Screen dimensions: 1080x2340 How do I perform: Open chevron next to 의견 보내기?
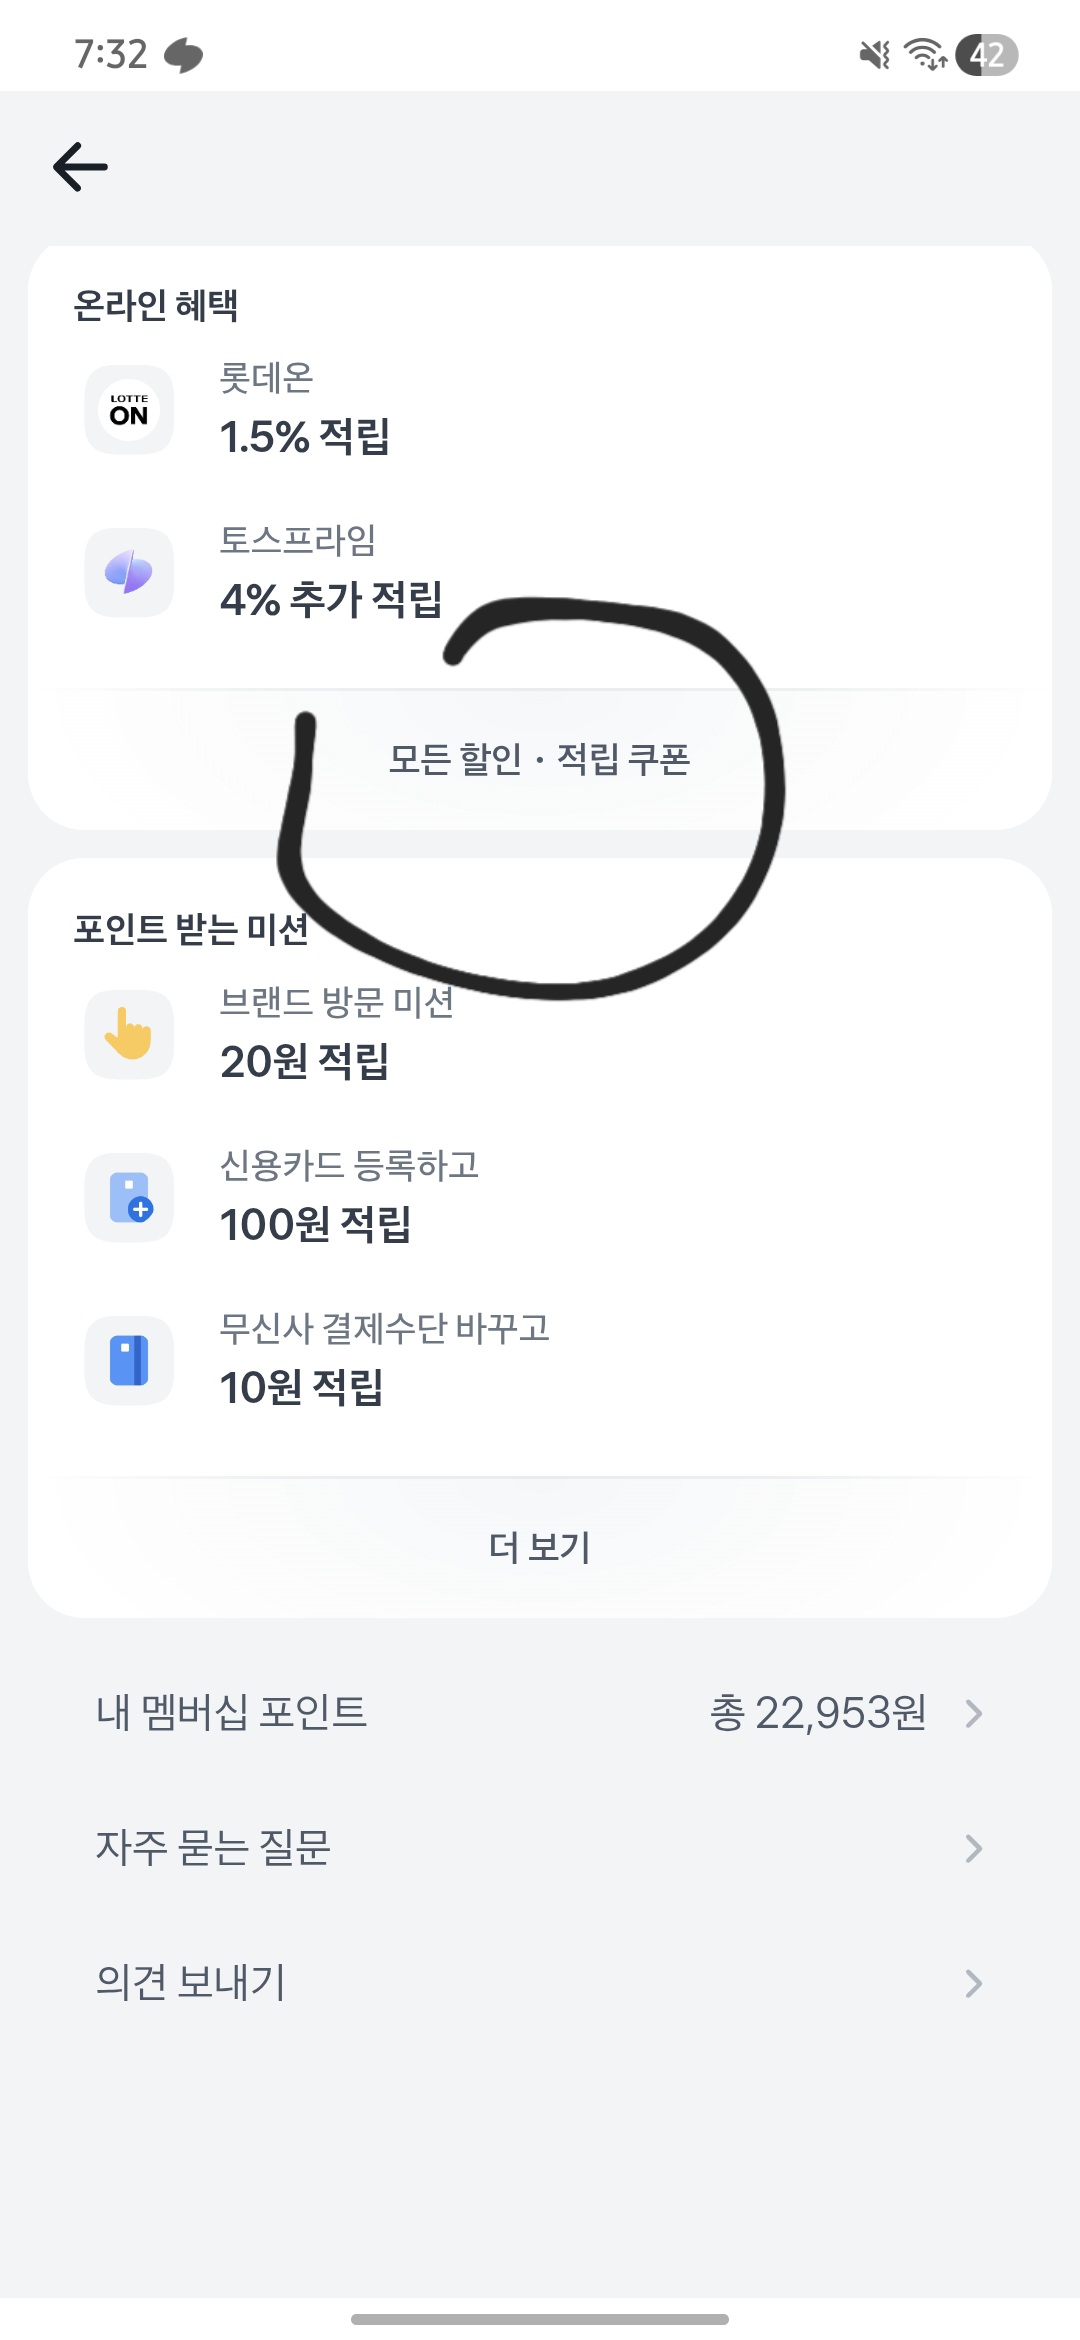tap(973, 1983)
